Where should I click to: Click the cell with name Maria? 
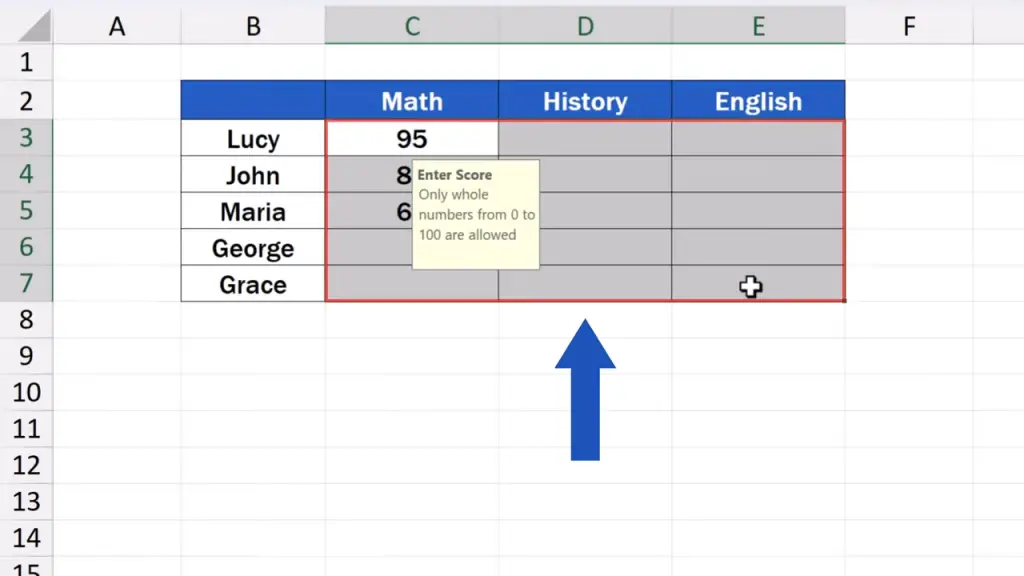[x=253, y=212]
